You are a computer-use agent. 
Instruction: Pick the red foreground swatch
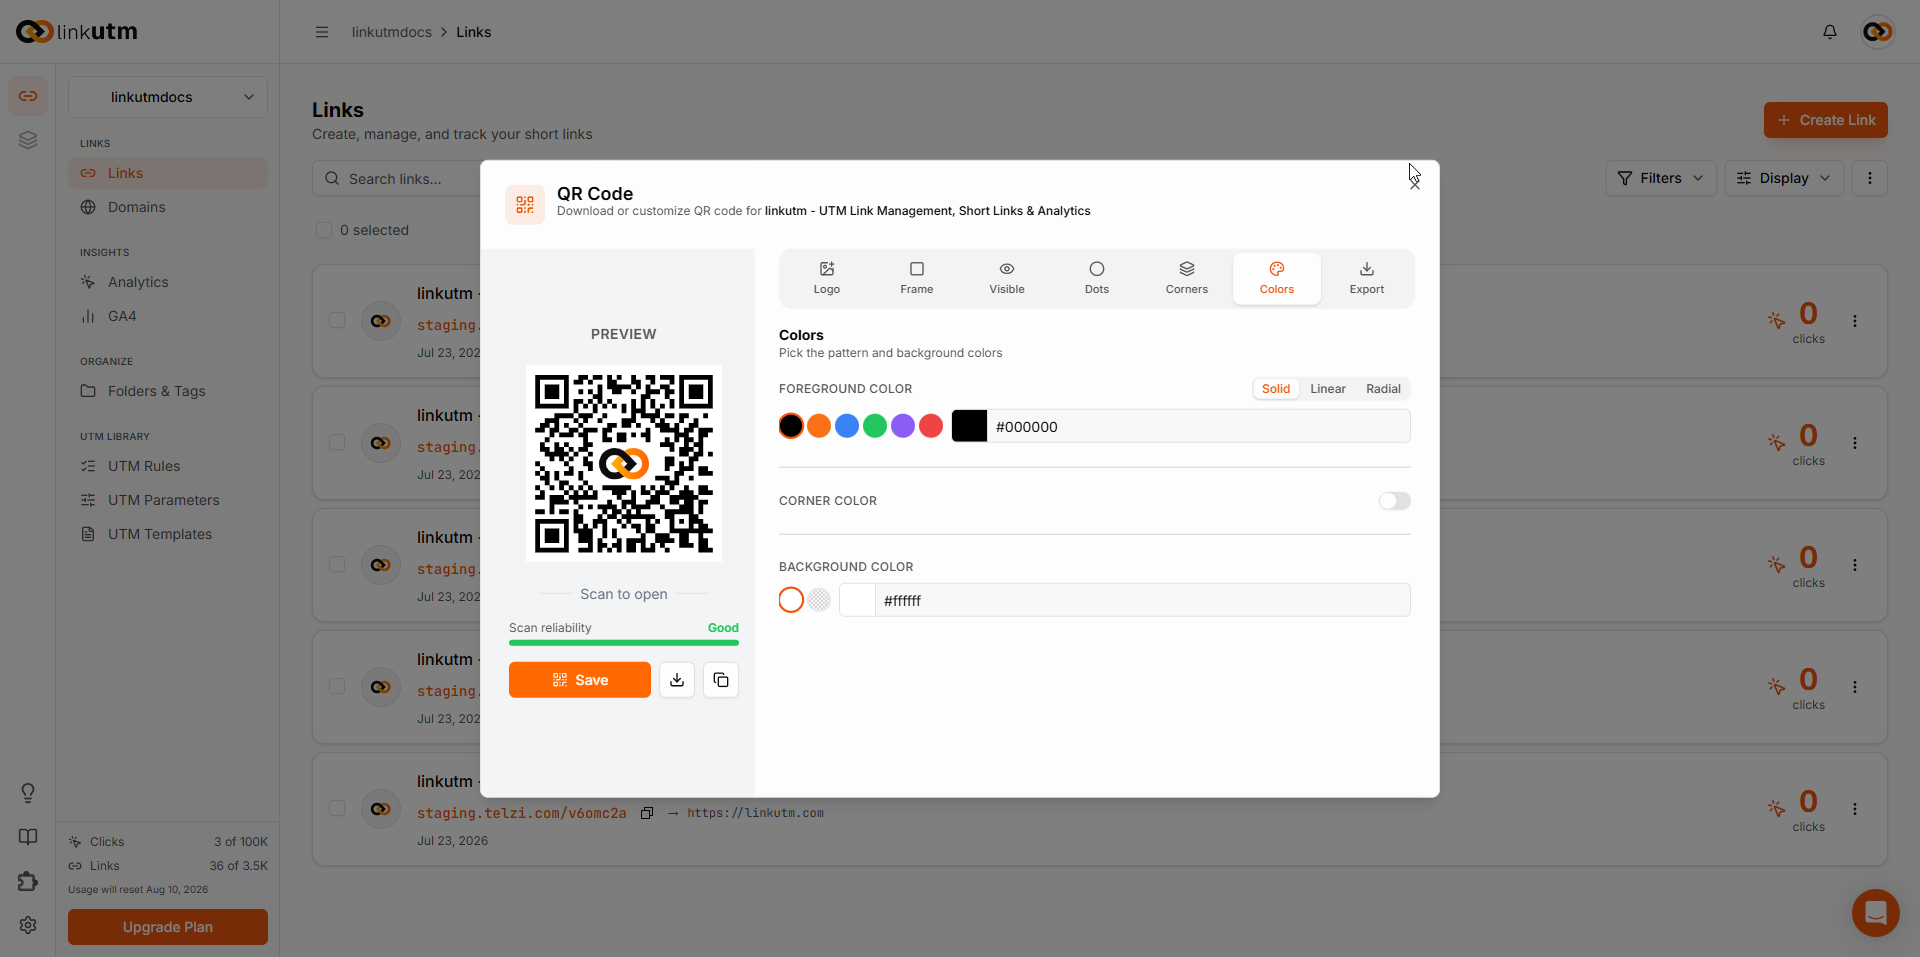[931, 426]
